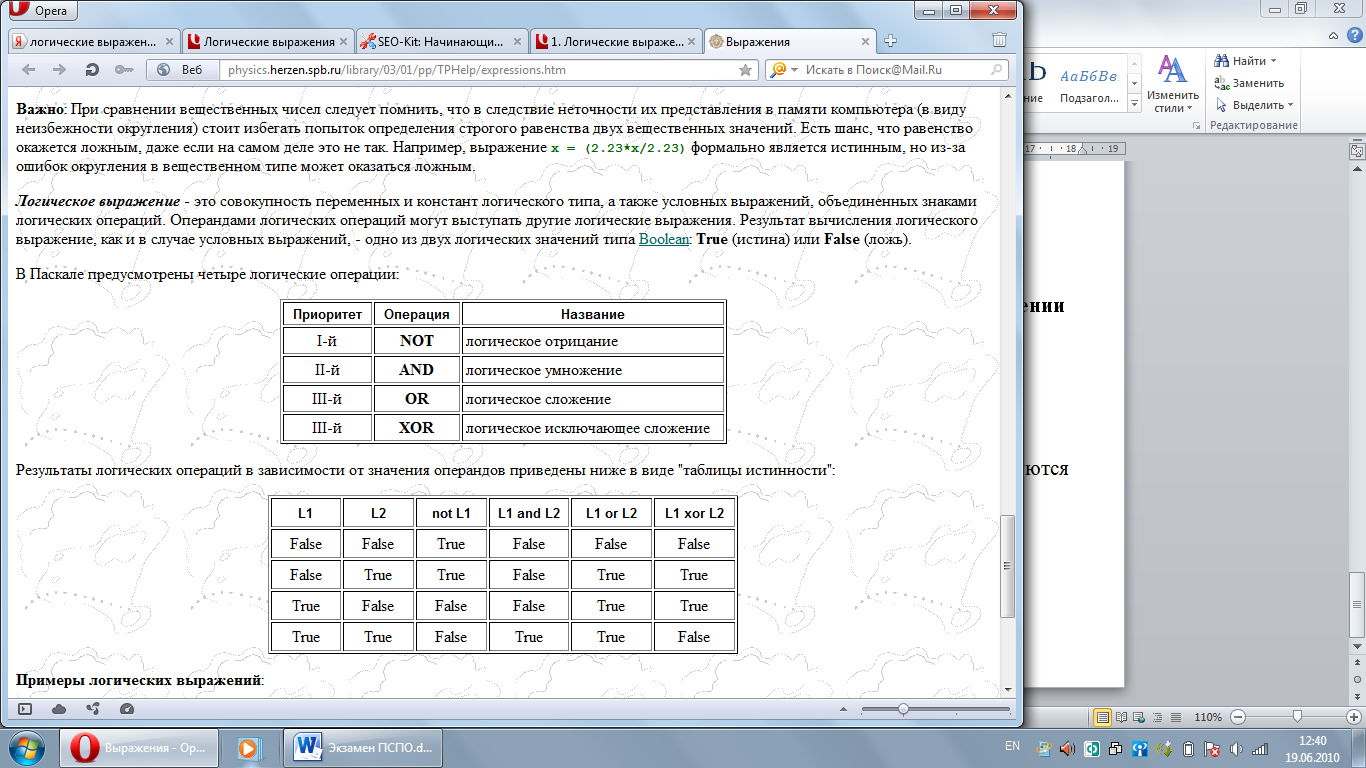The height and width of the screenshot is (768, 1366).
Task: Click the 'EN' language indicator
Action: pyautogui.click(x=1012, y=747)
